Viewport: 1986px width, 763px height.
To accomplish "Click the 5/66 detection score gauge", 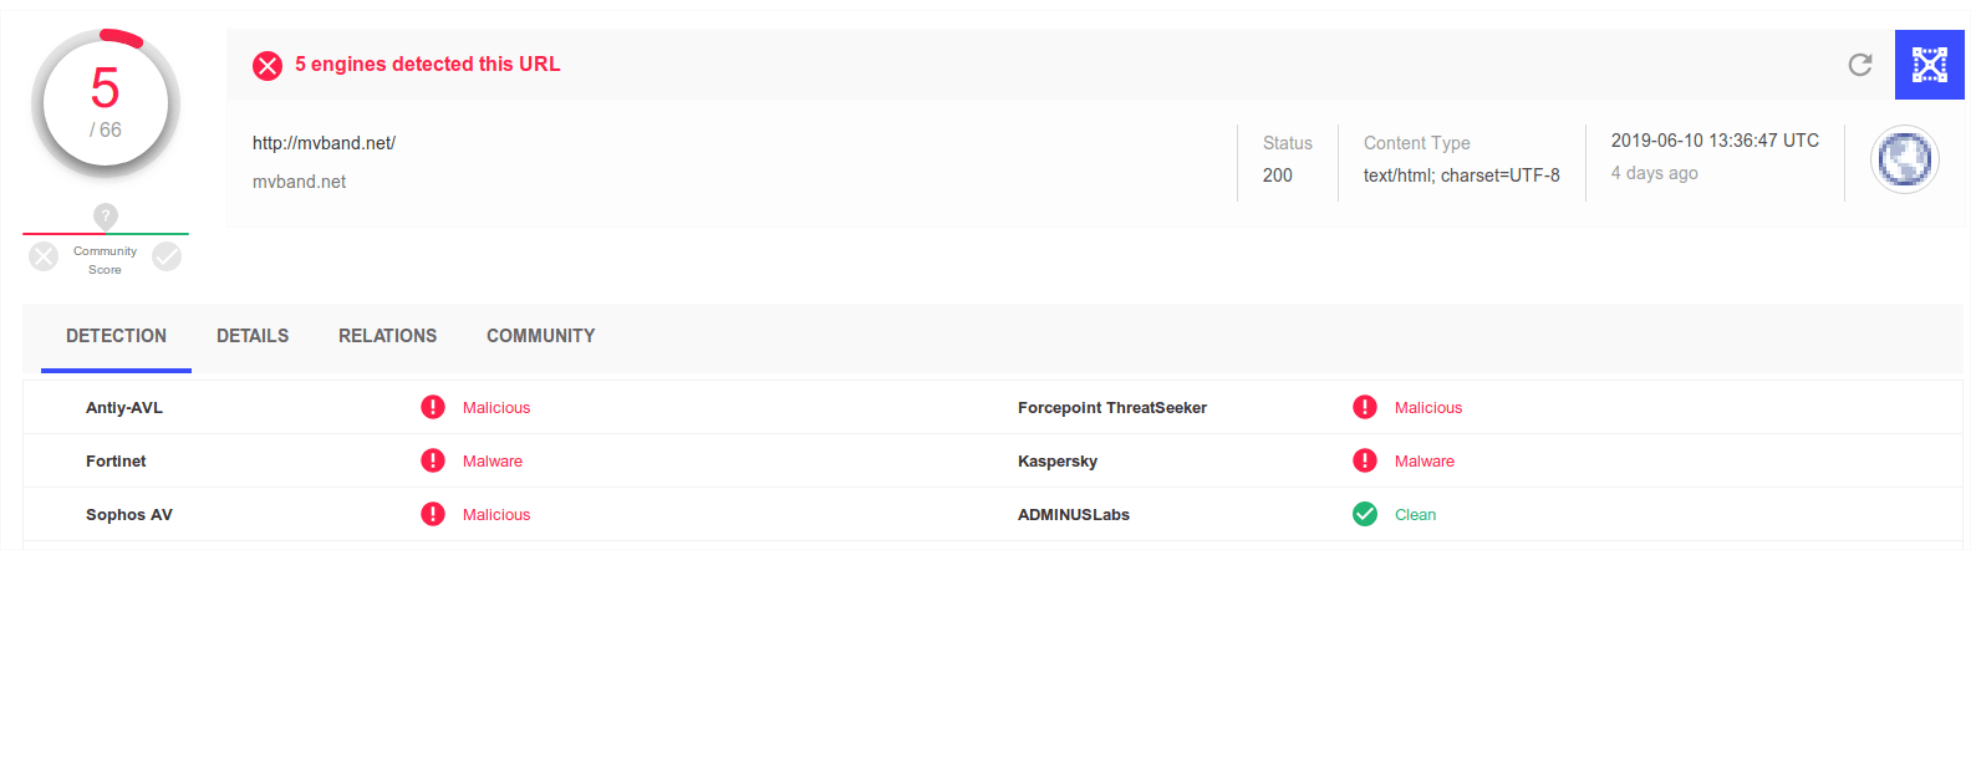I will tap(105, 103).
